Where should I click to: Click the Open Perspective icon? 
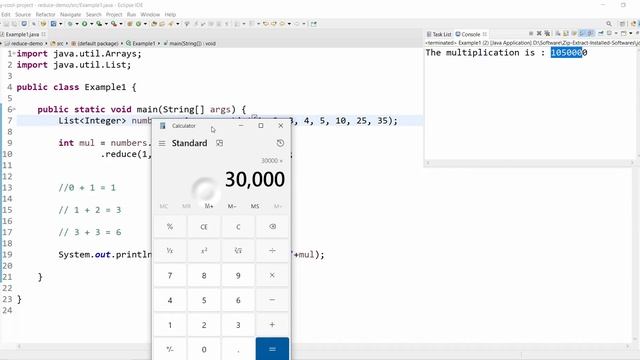[x=622, y=24]
